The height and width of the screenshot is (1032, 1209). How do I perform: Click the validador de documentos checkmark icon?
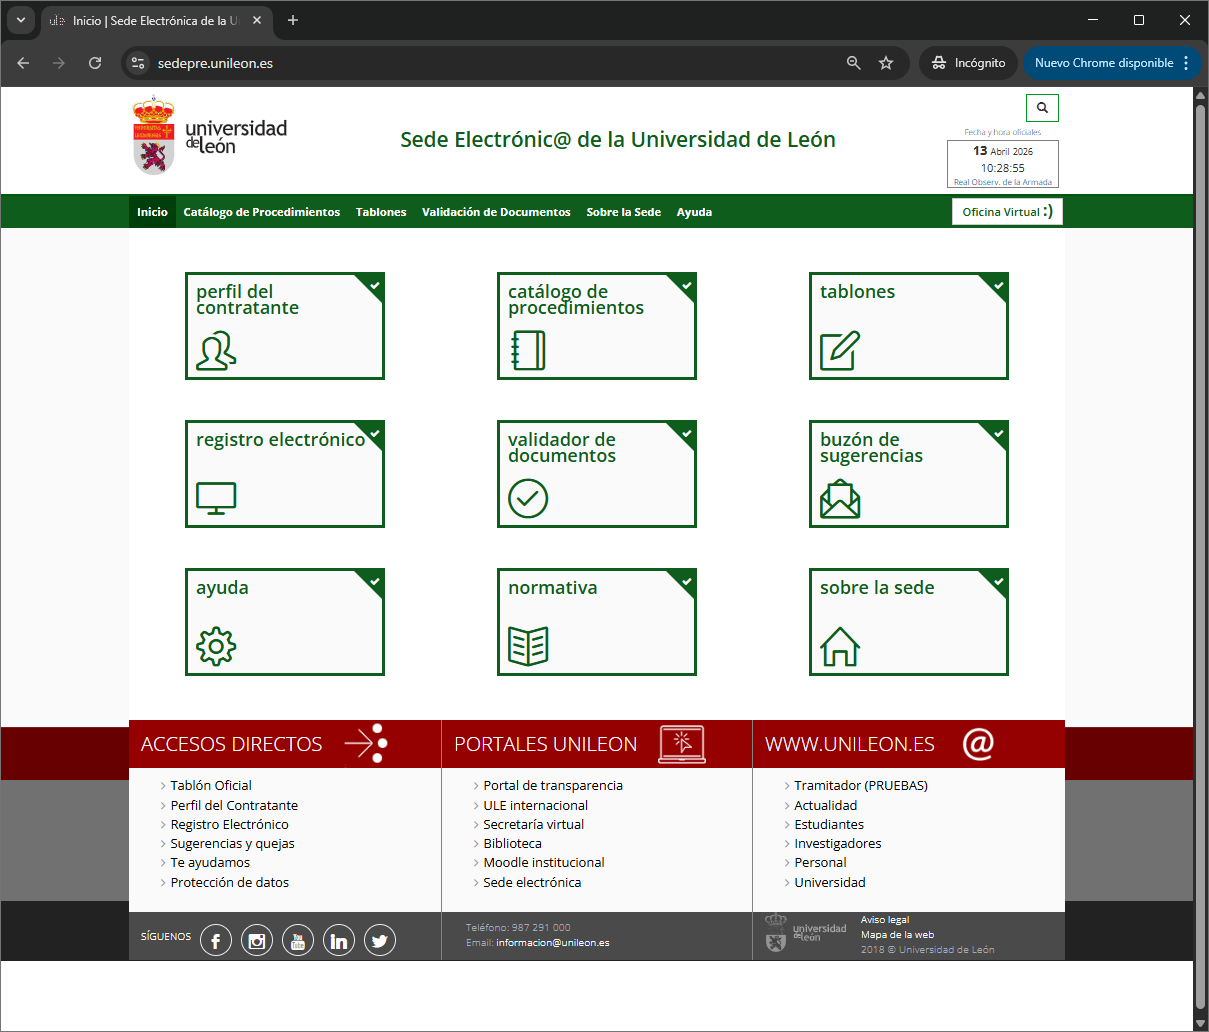(x=528, y=498)
